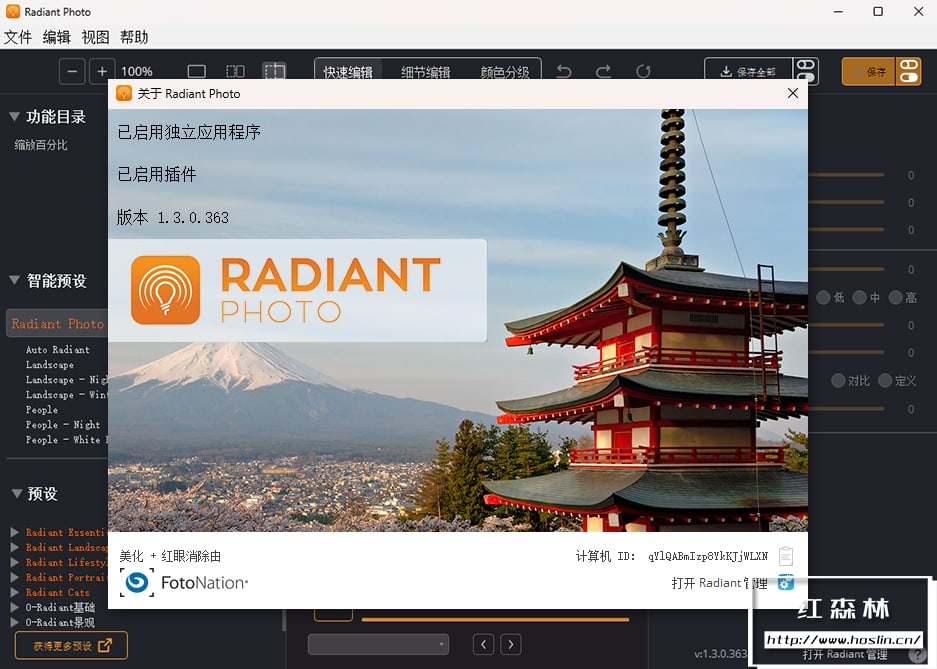Click the undo arrow icon
Image resolution: width=937 pixels, height=669 pixels.
pos(564,72)
